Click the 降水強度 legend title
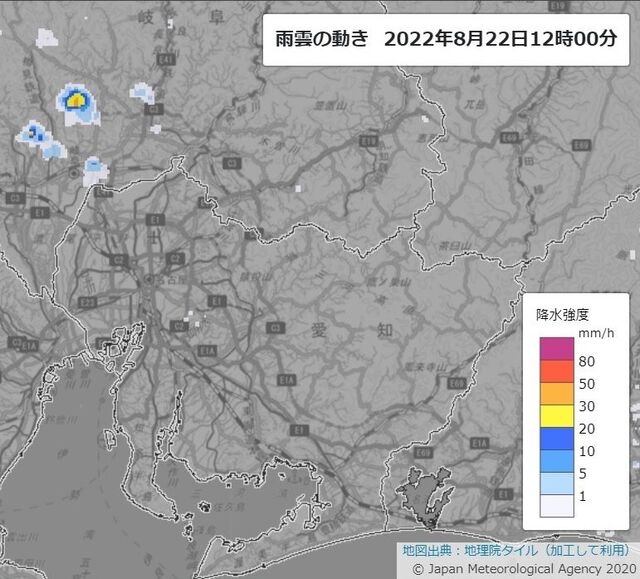 (x=562, y=315)
